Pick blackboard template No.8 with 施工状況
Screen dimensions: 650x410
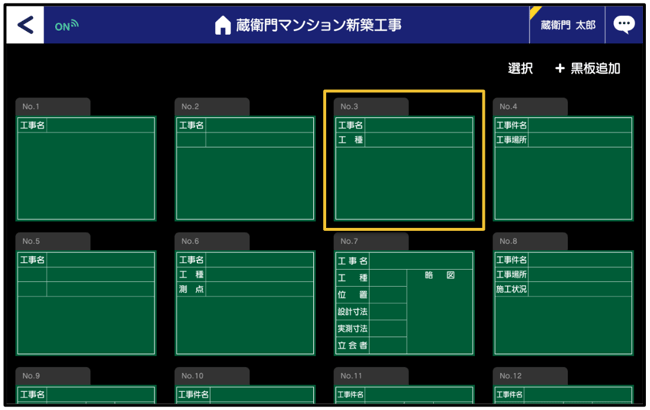[x=563, y=303]
